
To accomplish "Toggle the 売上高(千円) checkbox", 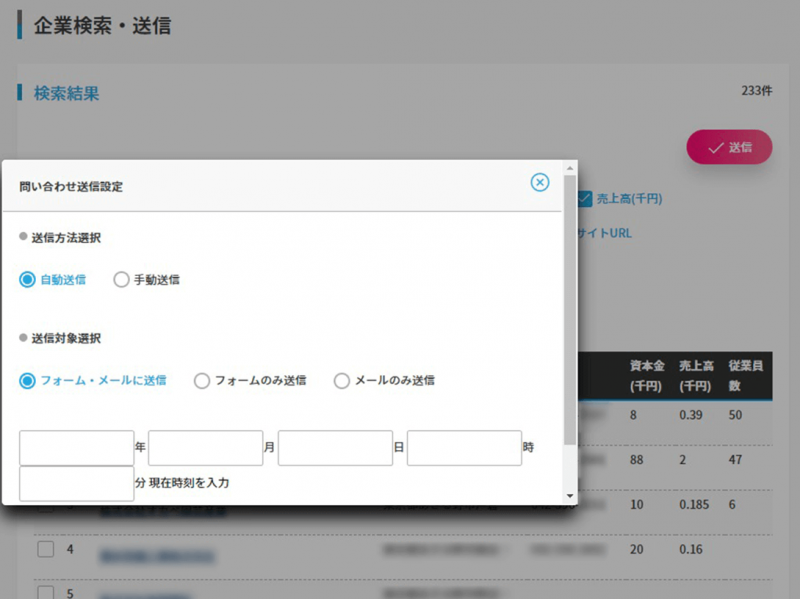I will tap(585, 198).
